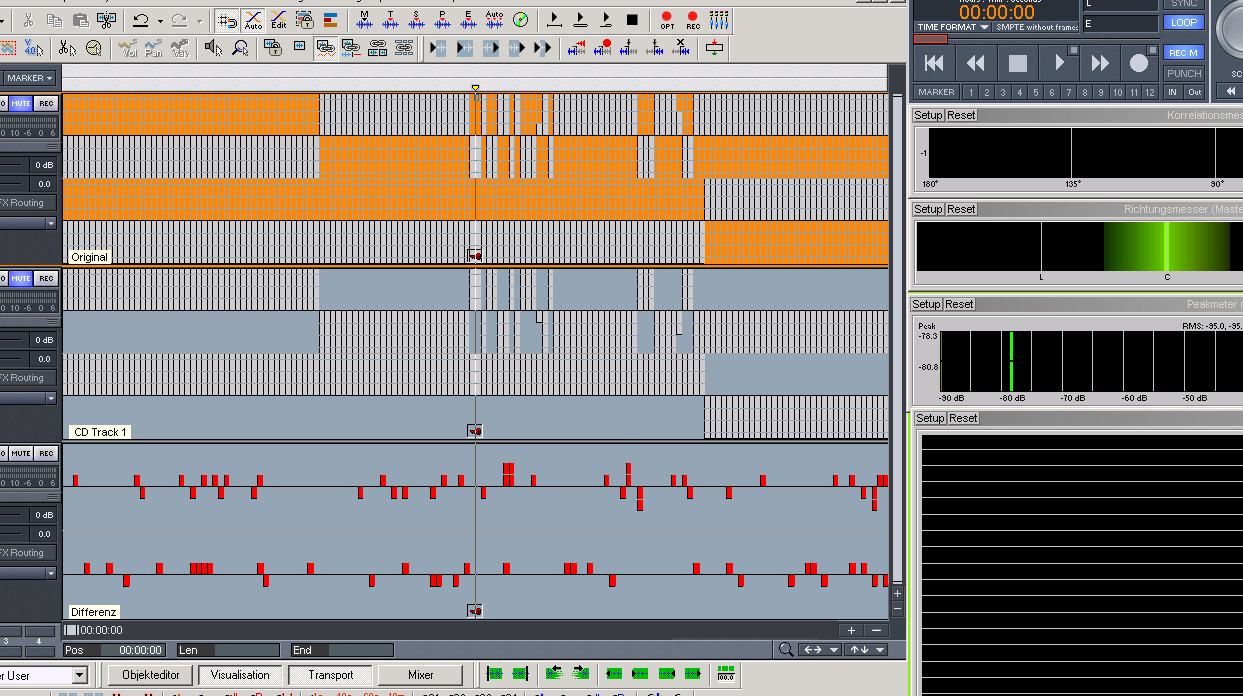Click the Copy icon in toolbar
The width and height of the screenshot is (1243, 696).
click(x=54, y=20)
